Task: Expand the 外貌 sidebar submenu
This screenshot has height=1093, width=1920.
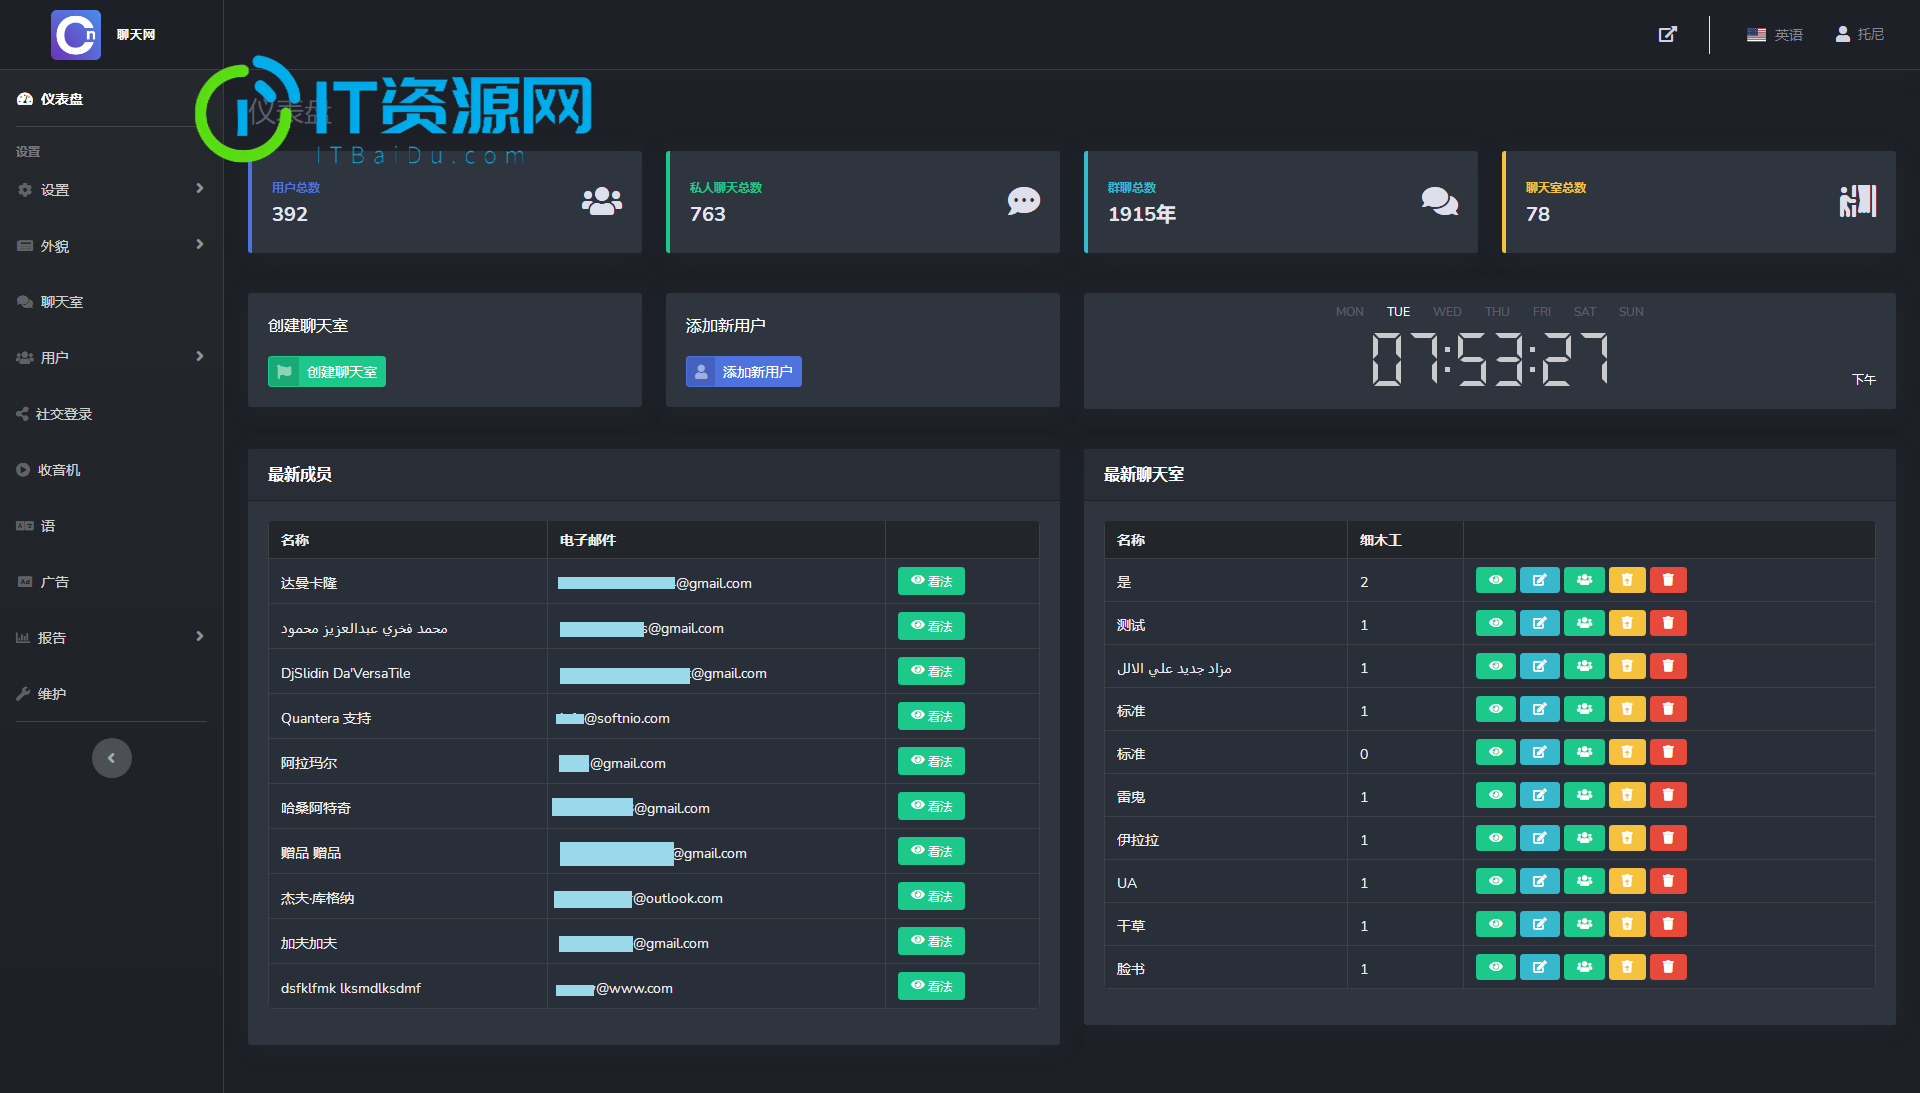Action: tap(111, 245)
